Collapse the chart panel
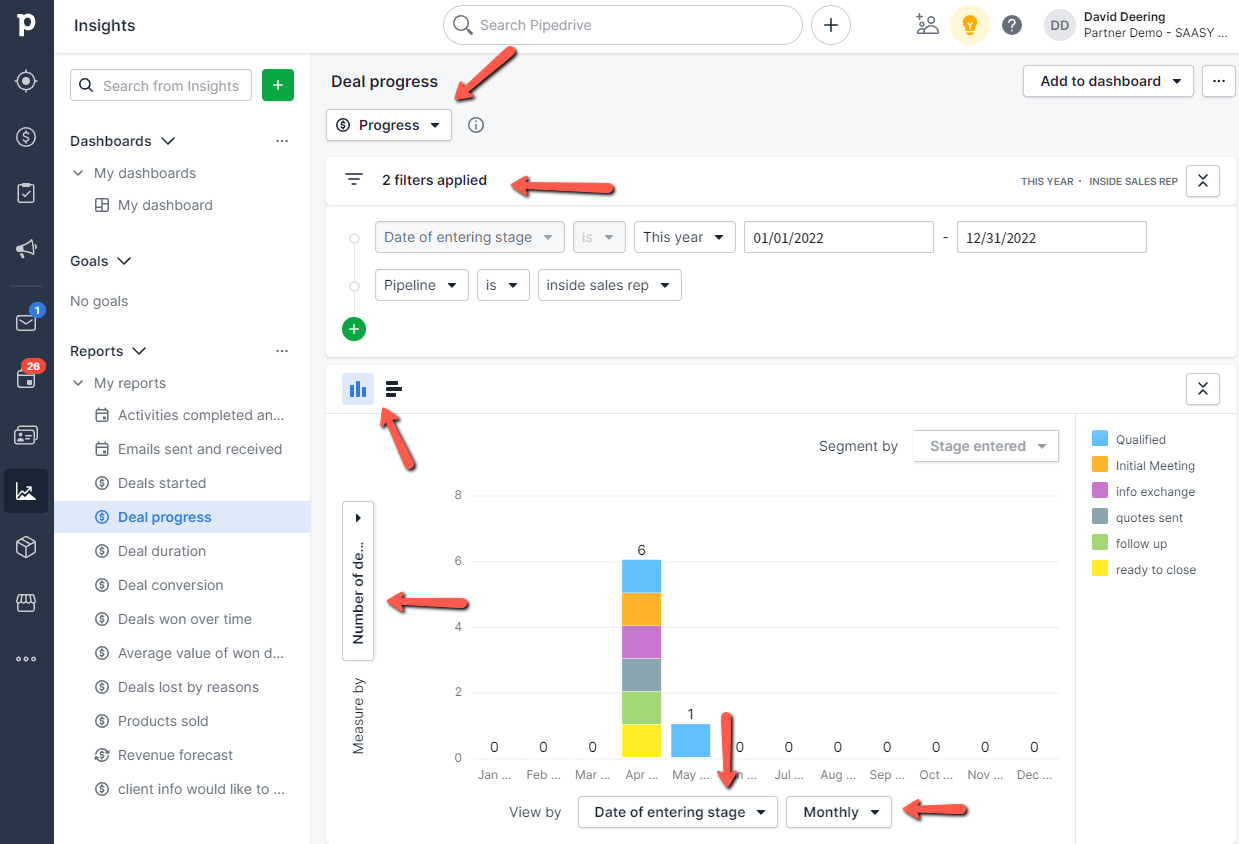The width and height of the screenshot is (1239, 844). (1203, 389)
